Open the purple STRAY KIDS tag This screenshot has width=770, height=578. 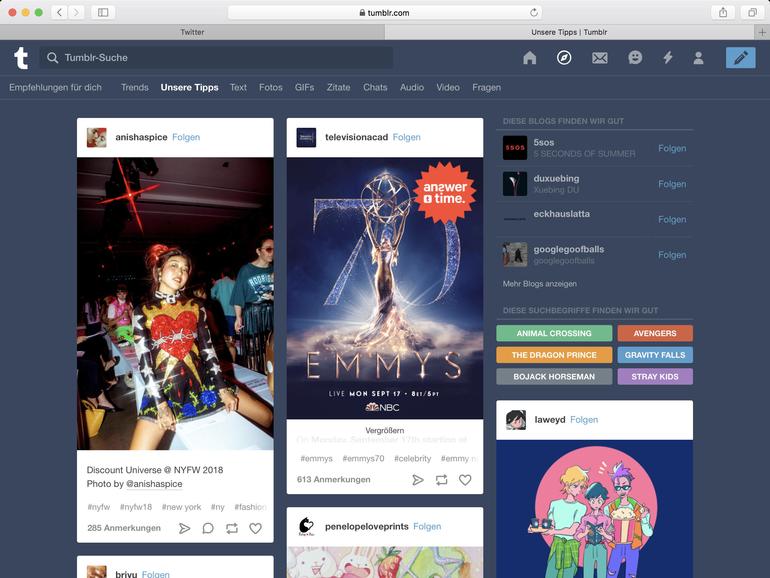click(655, 377)
